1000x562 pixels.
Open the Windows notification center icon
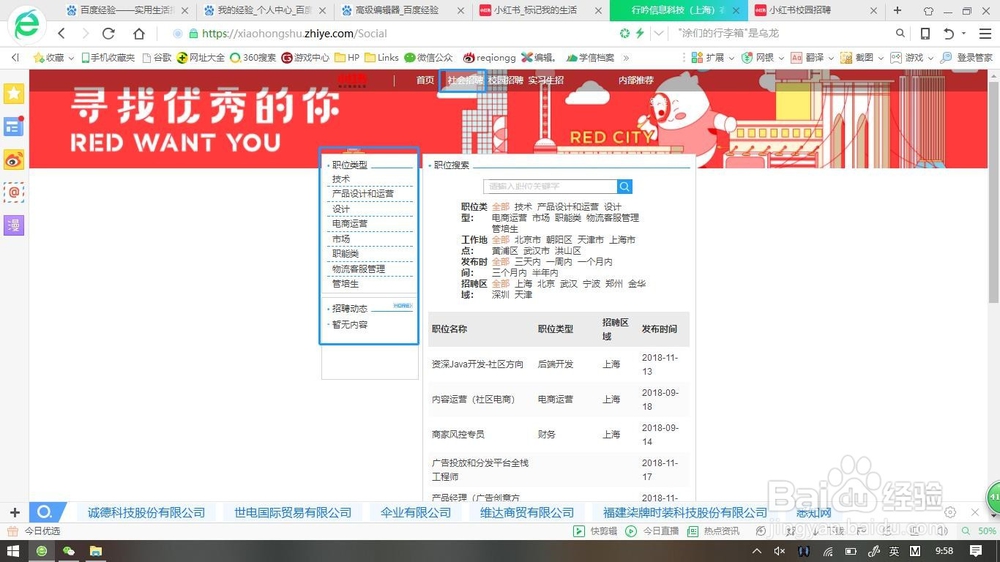(x=976, y=551)
